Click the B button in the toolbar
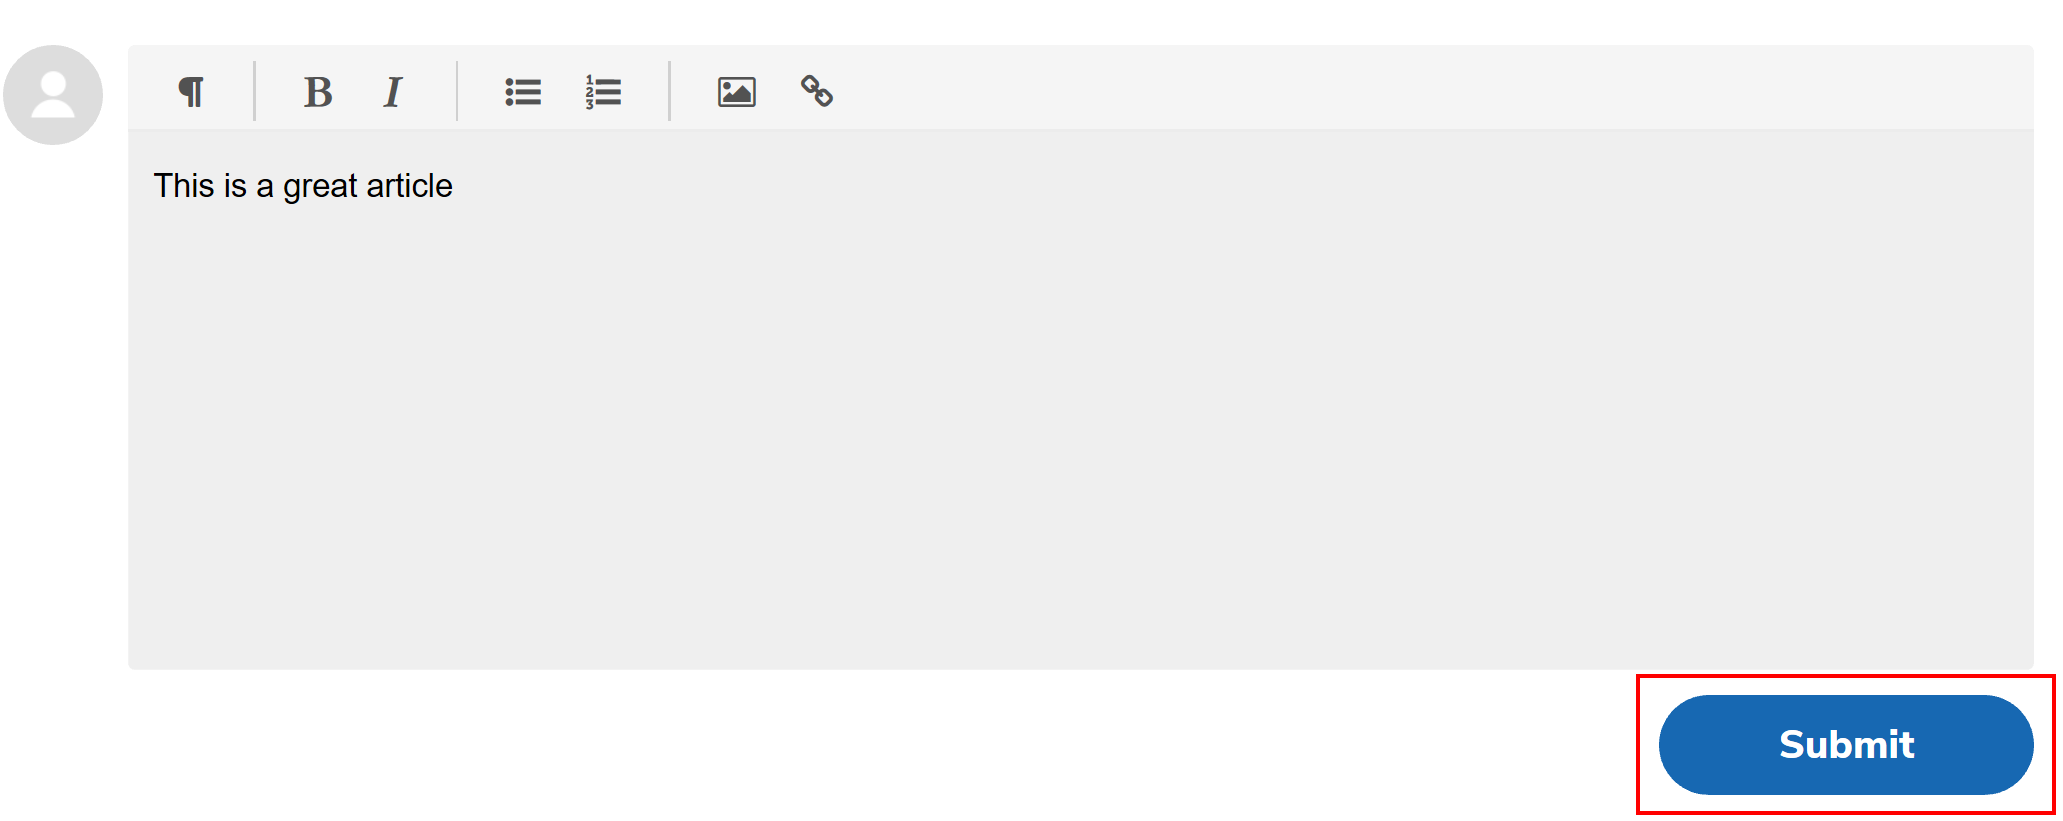2063x821 pixels. (318, 92)
